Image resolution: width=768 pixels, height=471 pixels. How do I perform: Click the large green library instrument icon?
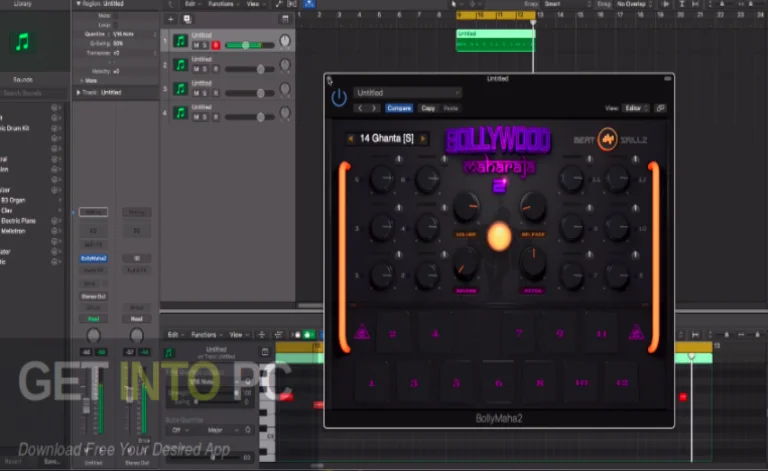pyautogui.click(x=22, y=42)
